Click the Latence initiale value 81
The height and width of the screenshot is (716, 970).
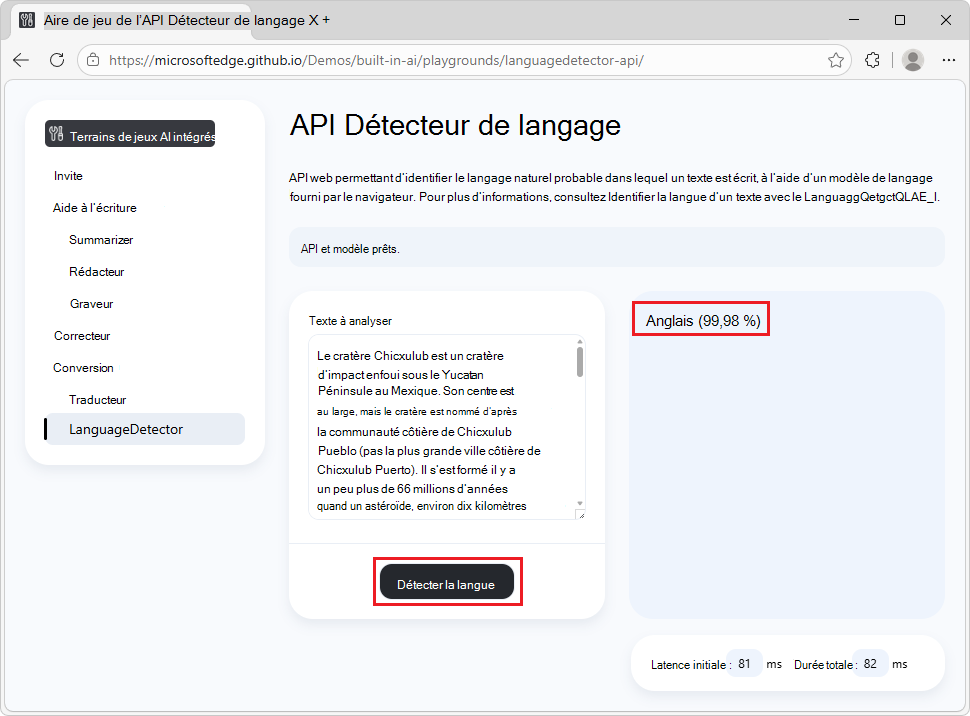coord(744,664)
